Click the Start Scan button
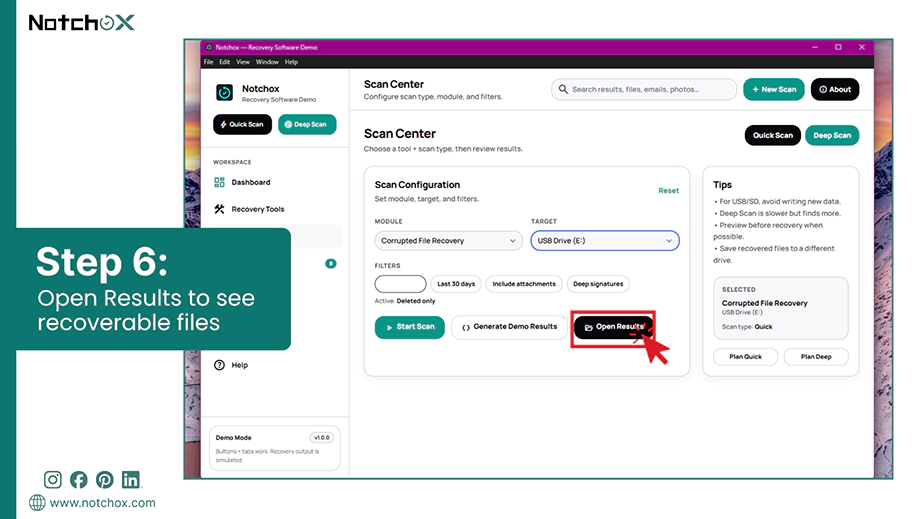This screenshot has width=922, height=519. [410, 327]
